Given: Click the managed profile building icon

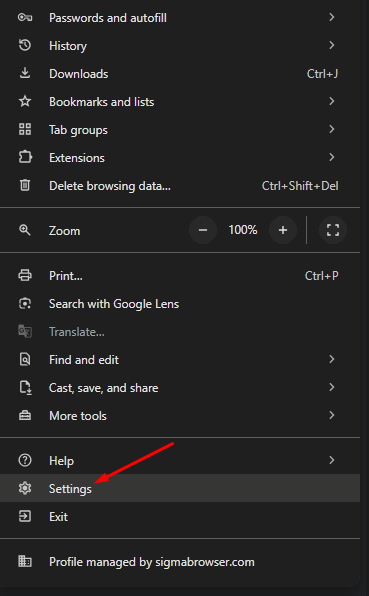Looking at the screenshot, I should point(25,561).
